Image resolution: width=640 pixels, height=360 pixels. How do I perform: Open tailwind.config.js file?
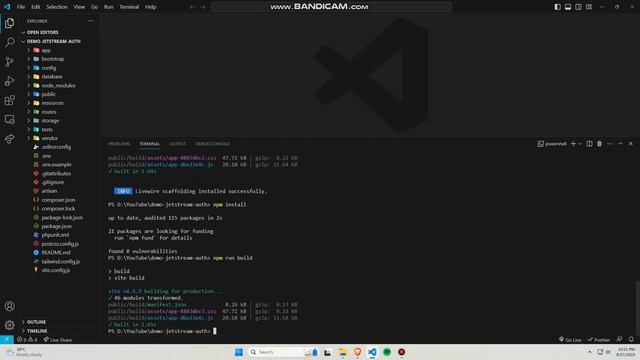coord(60,261)
